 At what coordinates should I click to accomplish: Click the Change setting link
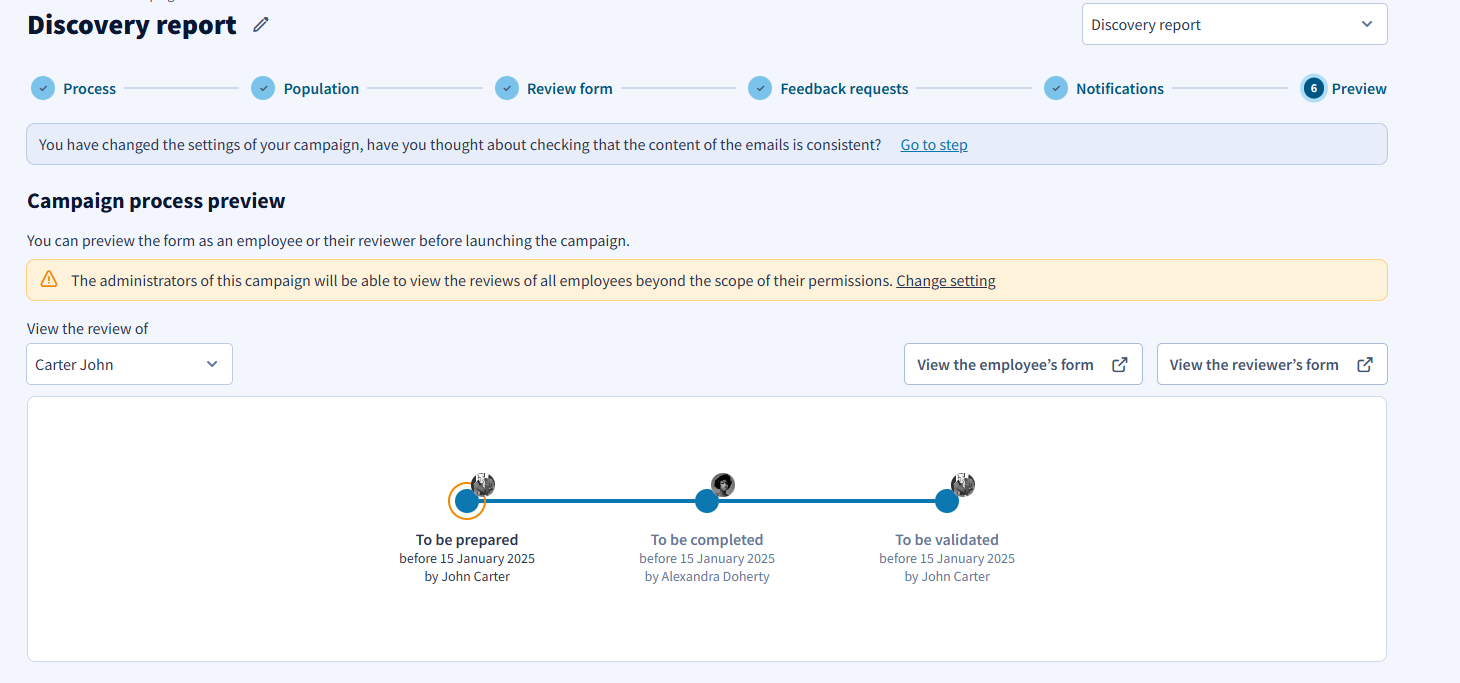tap(946, 281)
